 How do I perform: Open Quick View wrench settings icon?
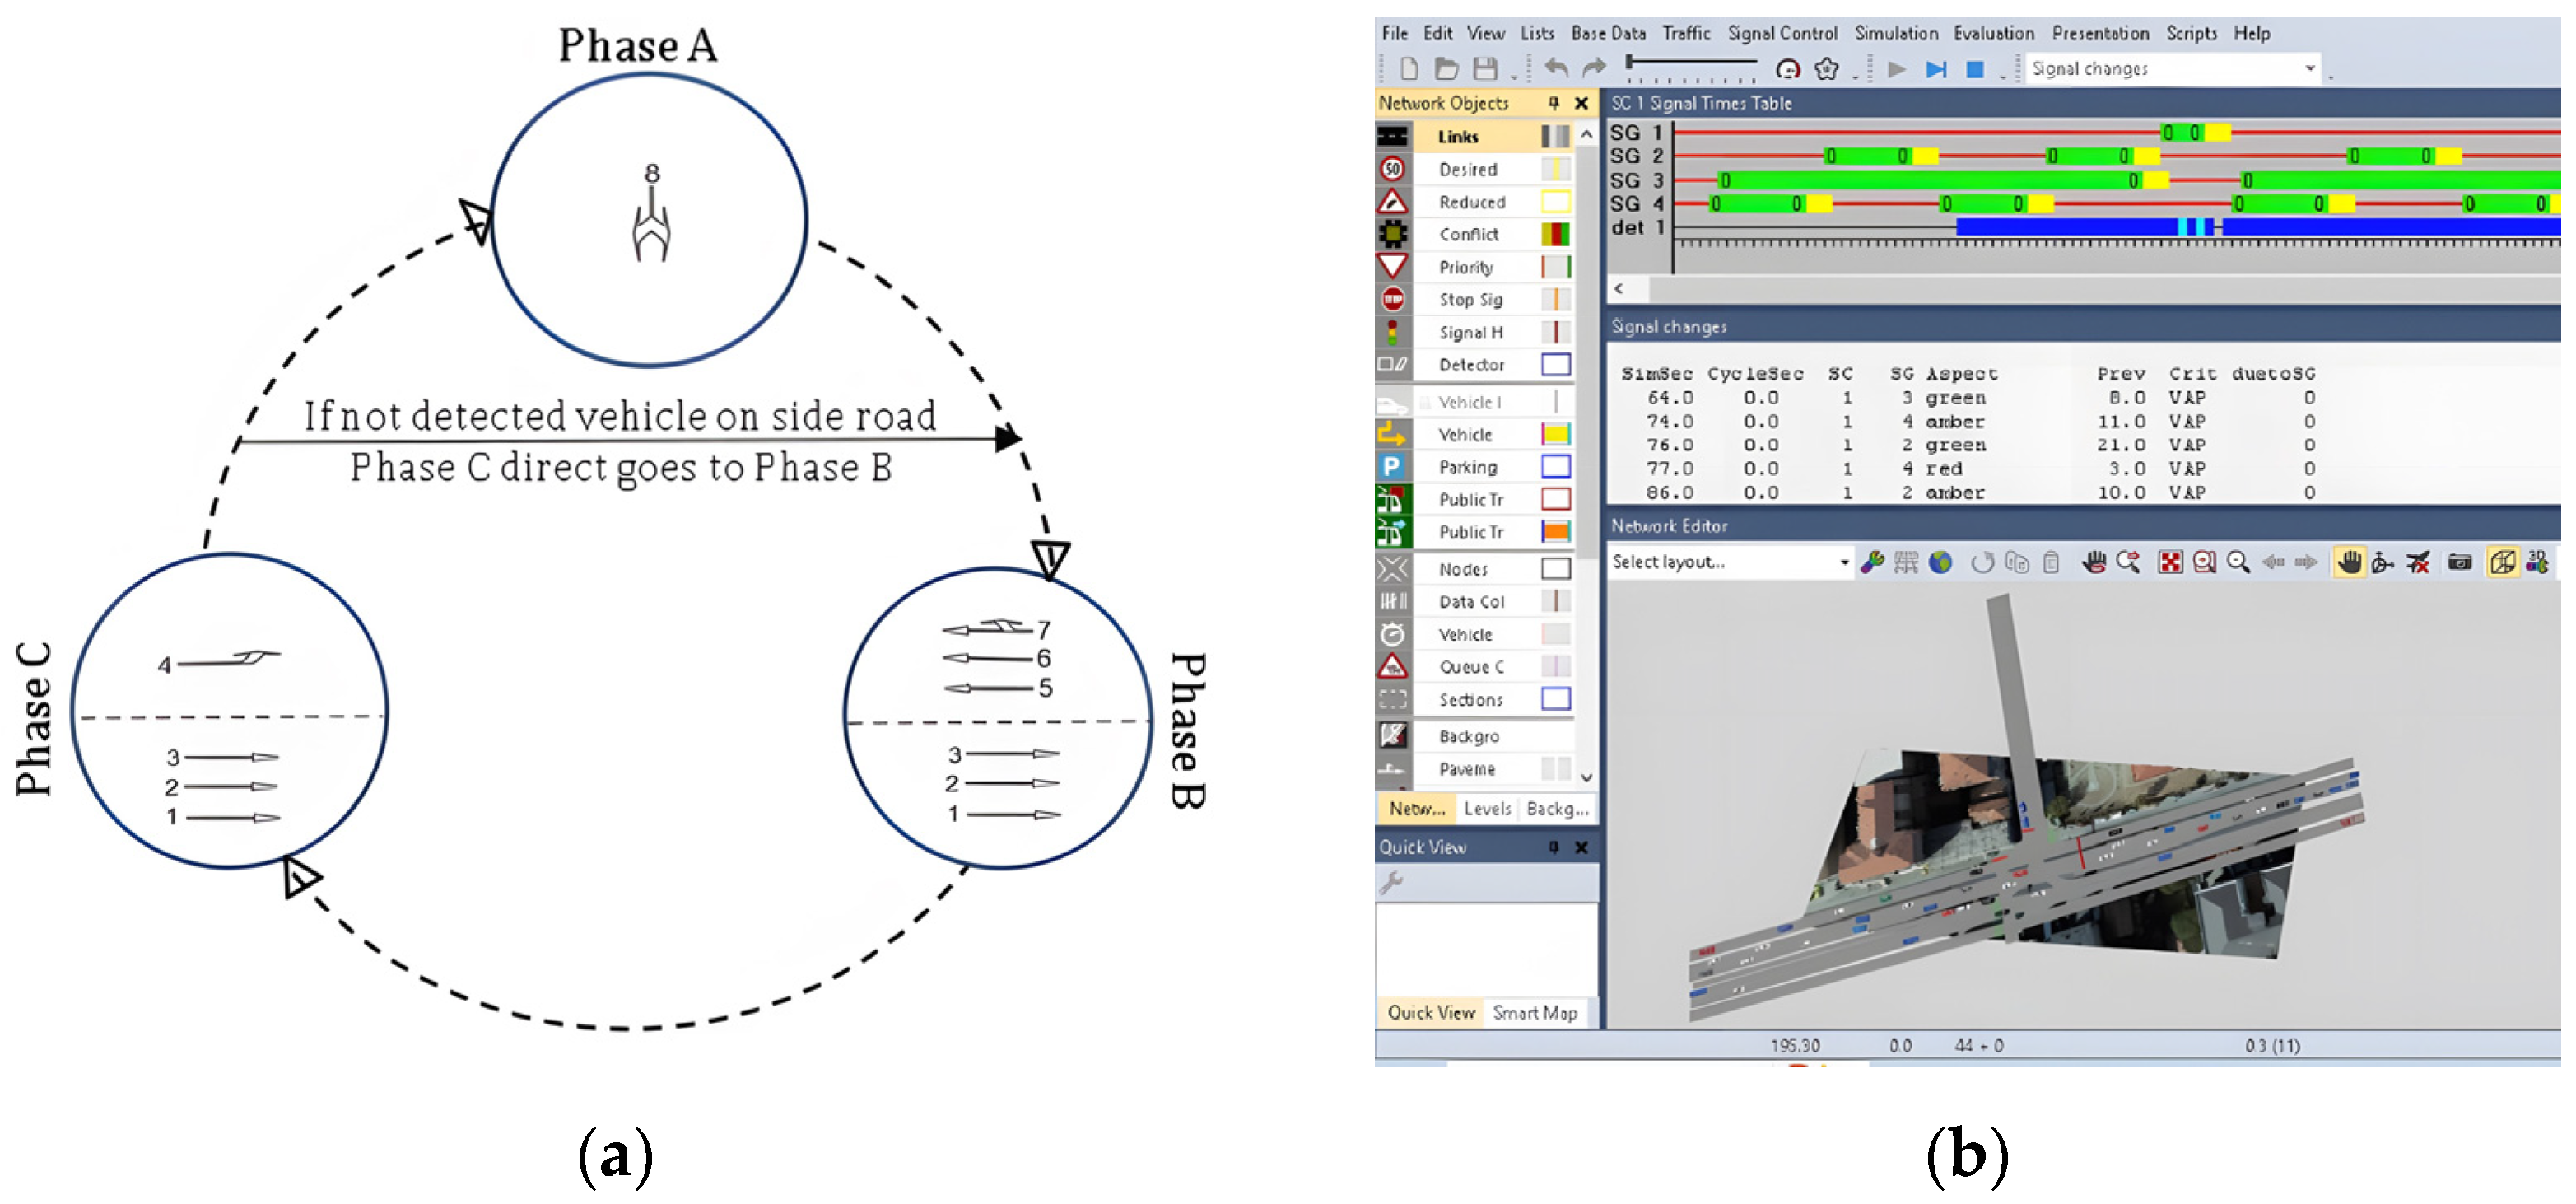(x=1391, y=882)
